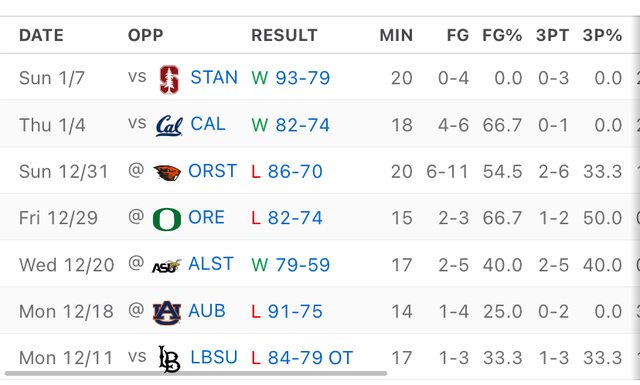Image resolution: width=640 pixels, height=385 pixels.
Task: Click the Stanford tree logo
Action: tap(169, 79)
